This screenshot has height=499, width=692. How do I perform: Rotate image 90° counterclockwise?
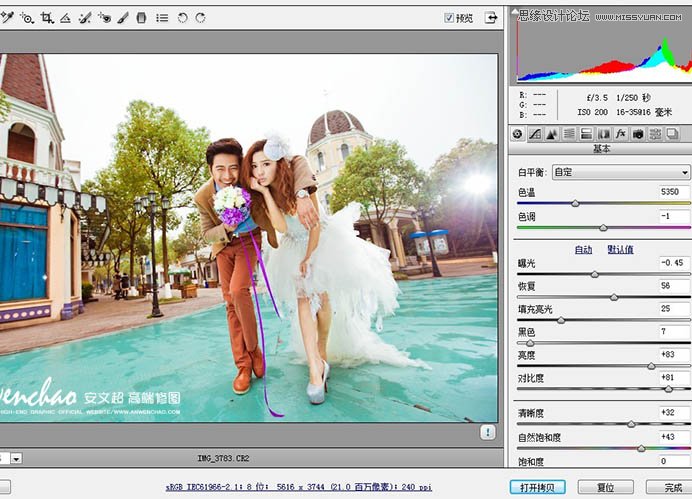[x=182, y=18]
